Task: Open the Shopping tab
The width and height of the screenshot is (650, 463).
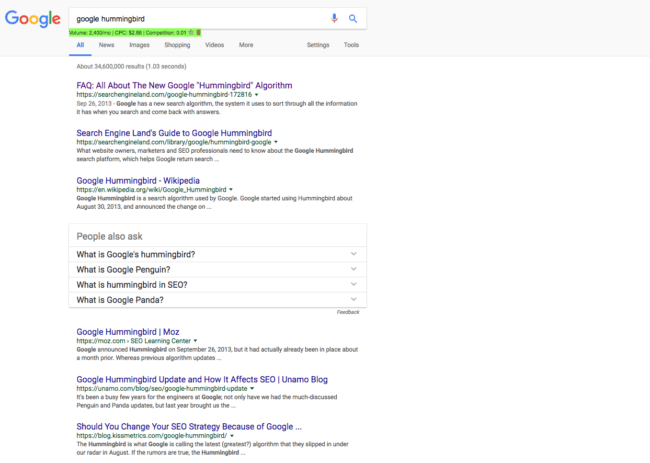Action: tap(177, 45)
